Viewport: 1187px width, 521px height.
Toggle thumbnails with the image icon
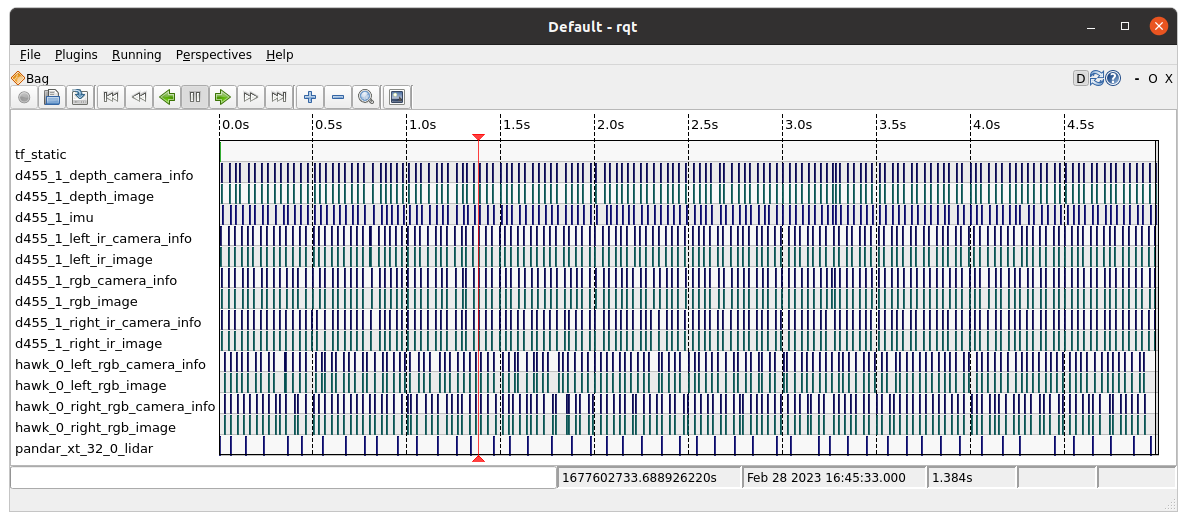[x=397, y=97]
